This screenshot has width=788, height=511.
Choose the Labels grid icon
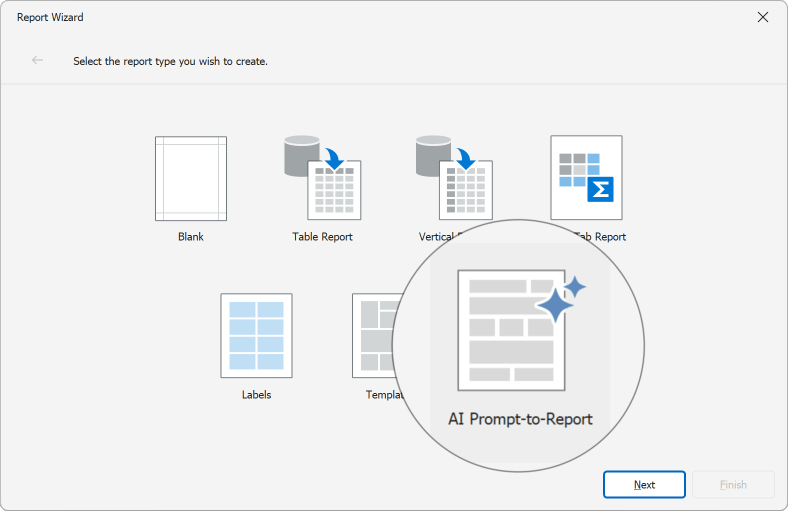(x=256, y=336)
